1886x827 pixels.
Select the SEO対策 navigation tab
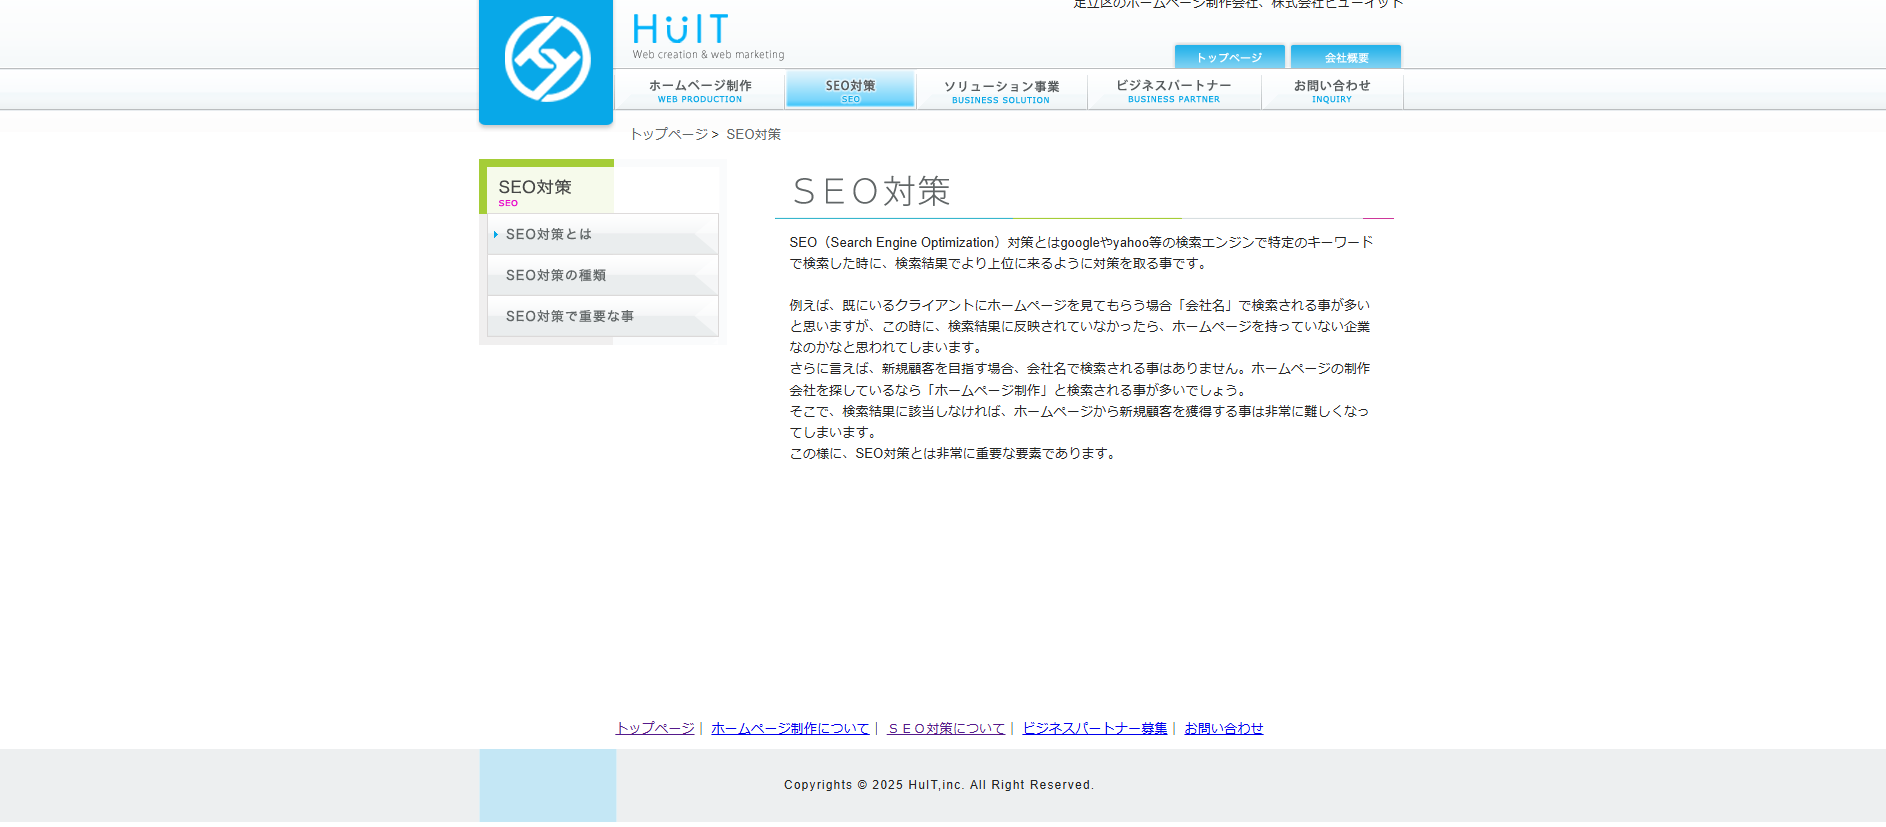tap(850, 90)
